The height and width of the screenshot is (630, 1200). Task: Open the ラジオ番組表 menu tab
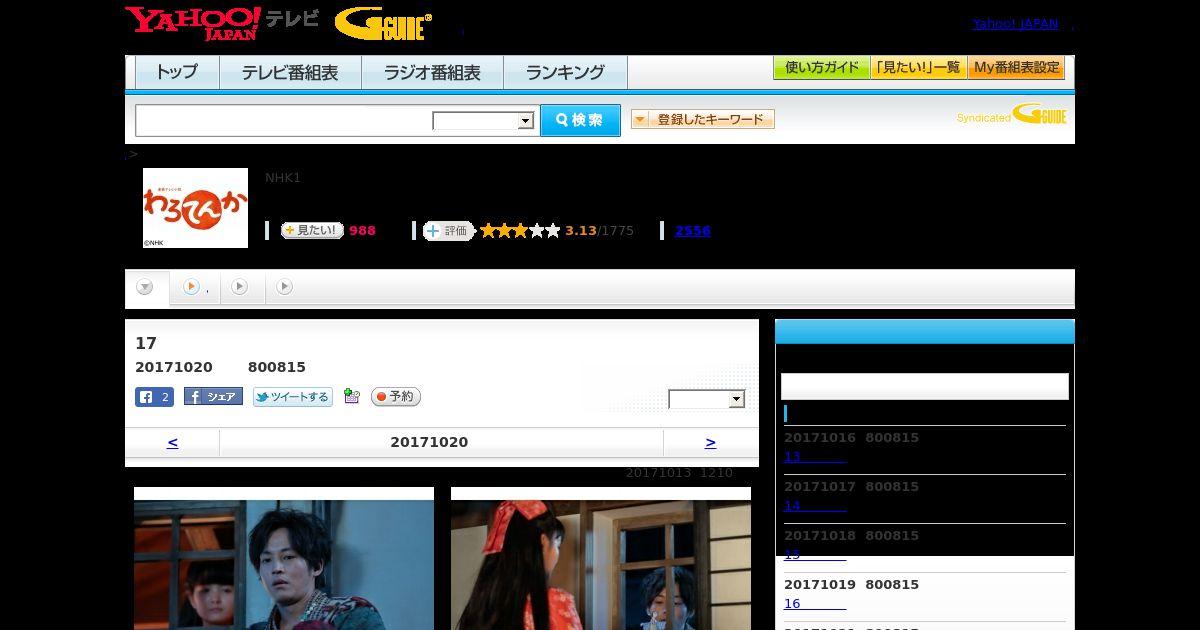[432, 72]
